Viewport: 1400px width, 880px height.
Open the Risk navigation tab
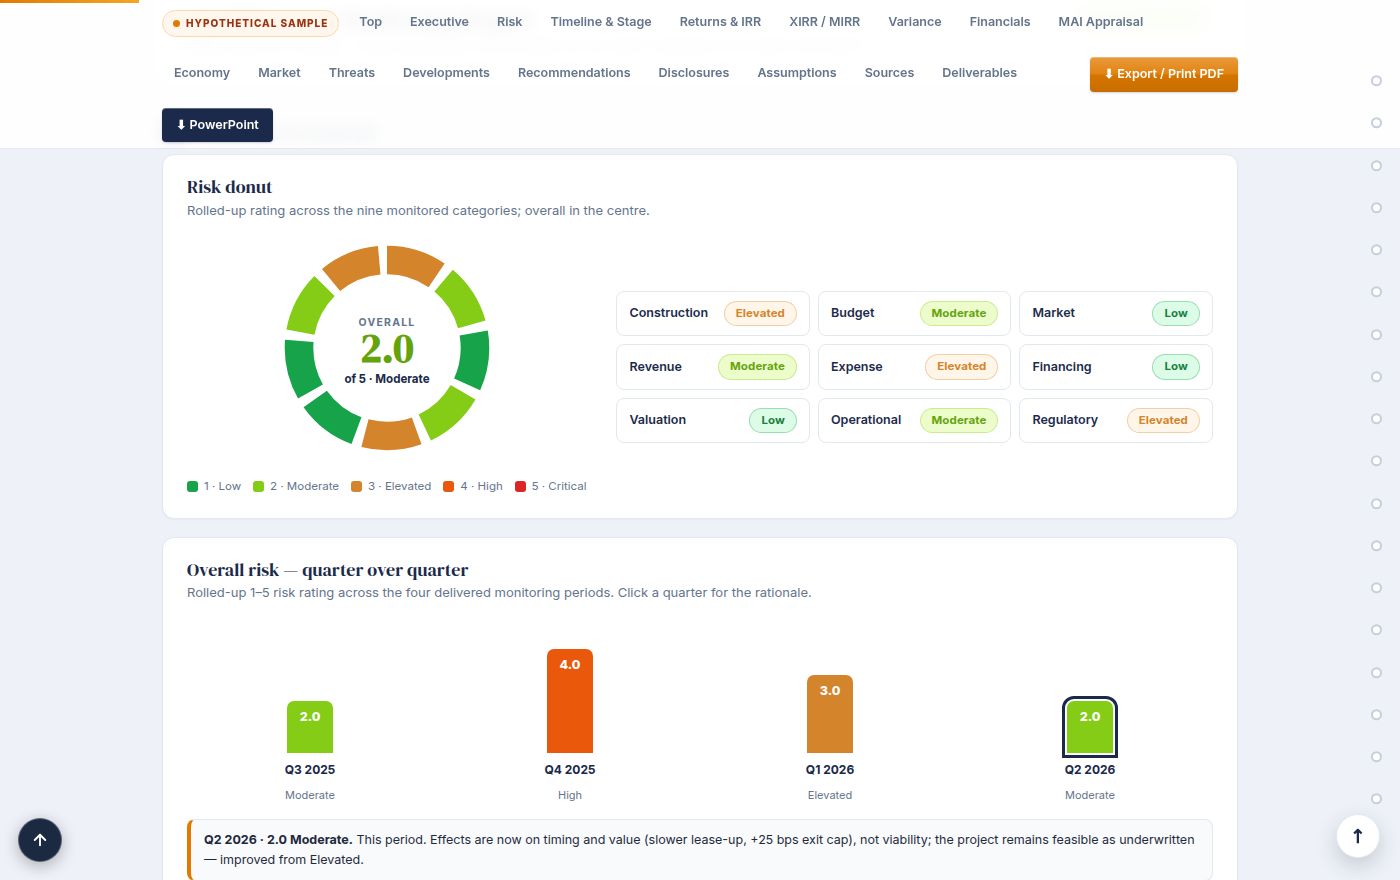(x=509, y=22)
